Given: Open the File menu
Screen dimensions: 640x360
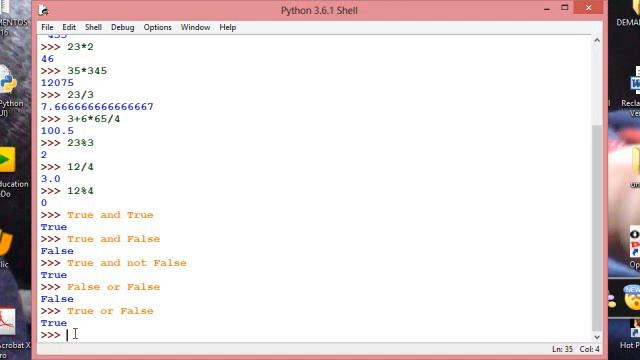Looking at the screenshot, I should coord(47,27).
